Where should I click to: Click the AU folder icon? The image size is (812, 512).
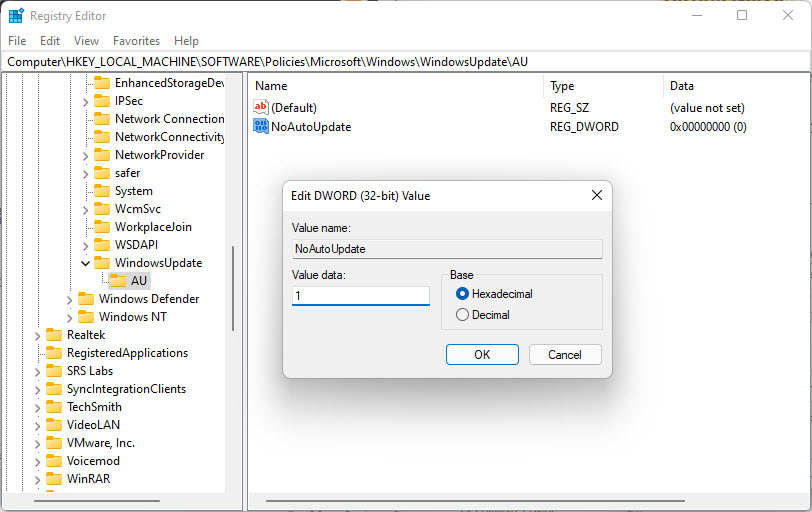click(118, 281)
